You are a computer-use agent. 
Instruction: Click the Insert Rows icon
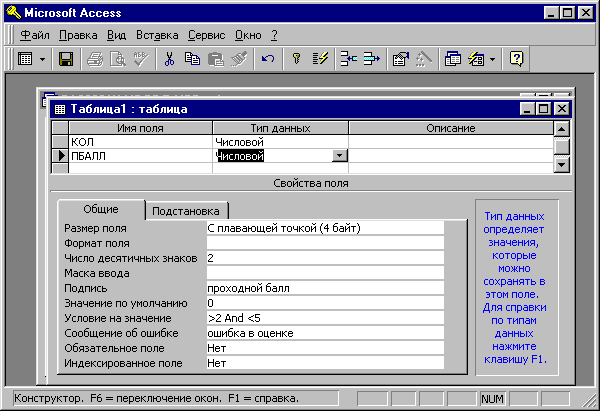tap(348, 60)
